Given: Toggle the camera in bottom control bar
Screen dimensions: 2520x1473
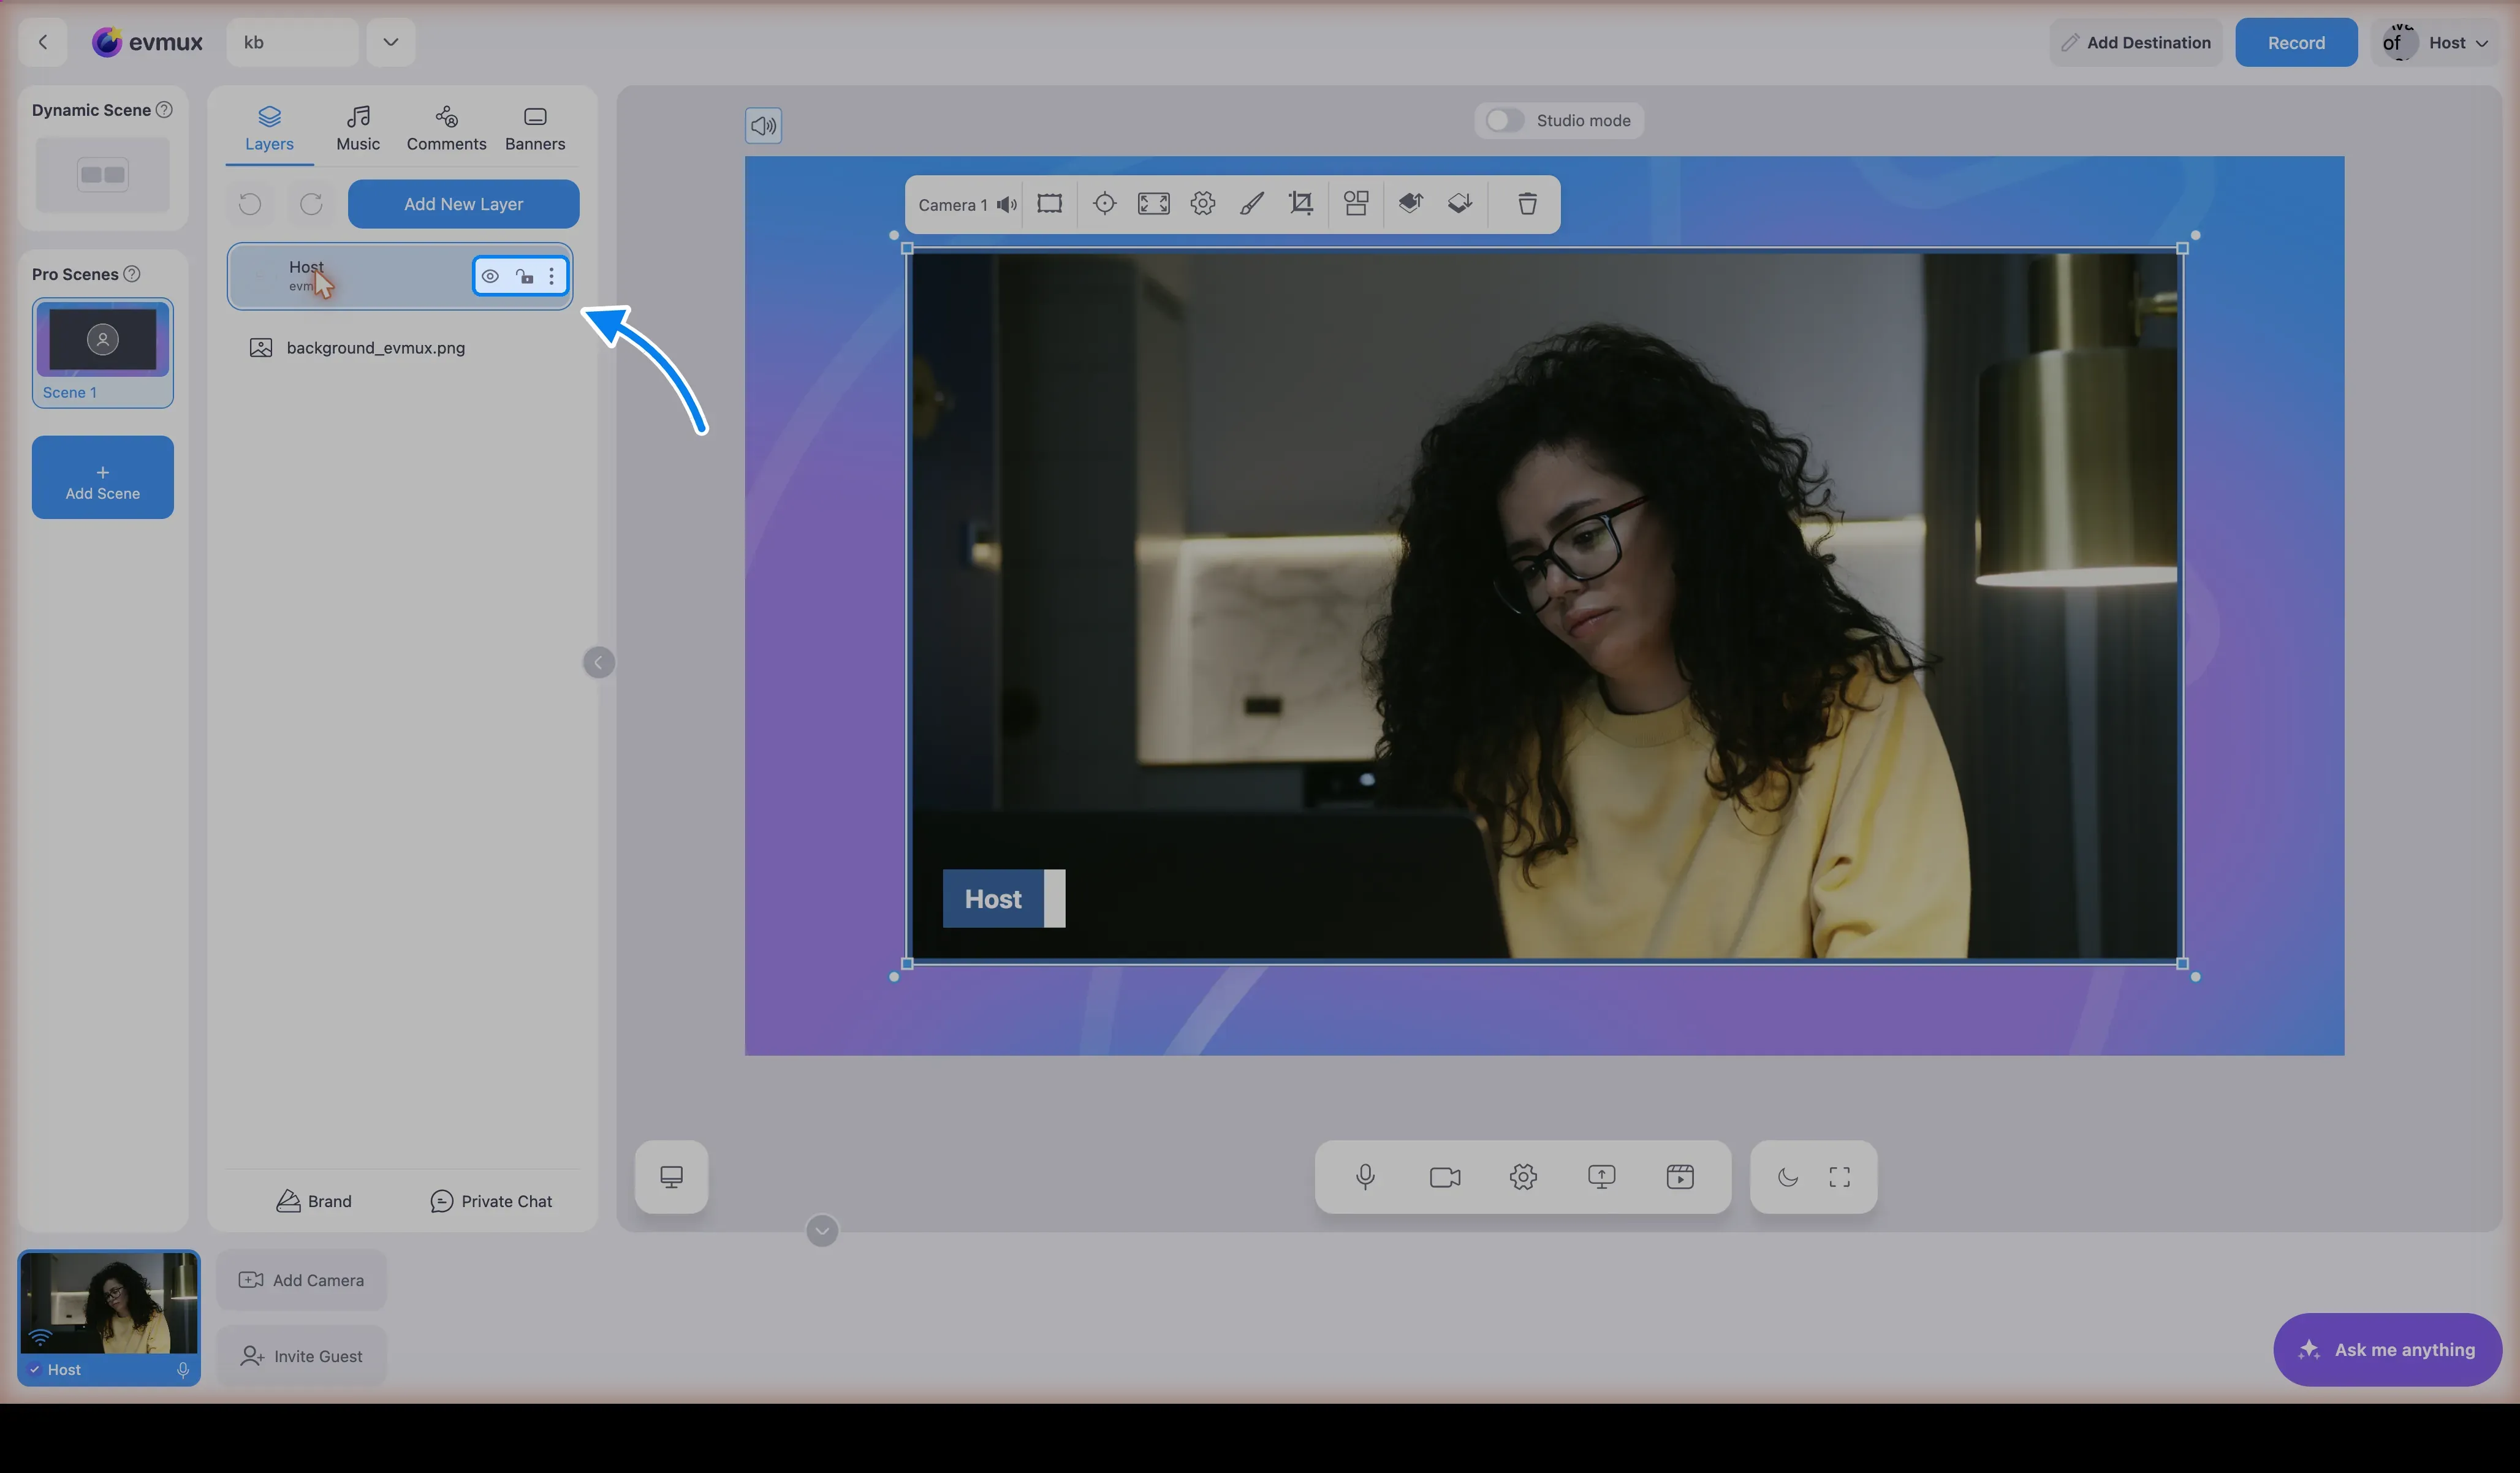Looking at the screenshot, I should pyautogui.click(x=1445, y=1177).
